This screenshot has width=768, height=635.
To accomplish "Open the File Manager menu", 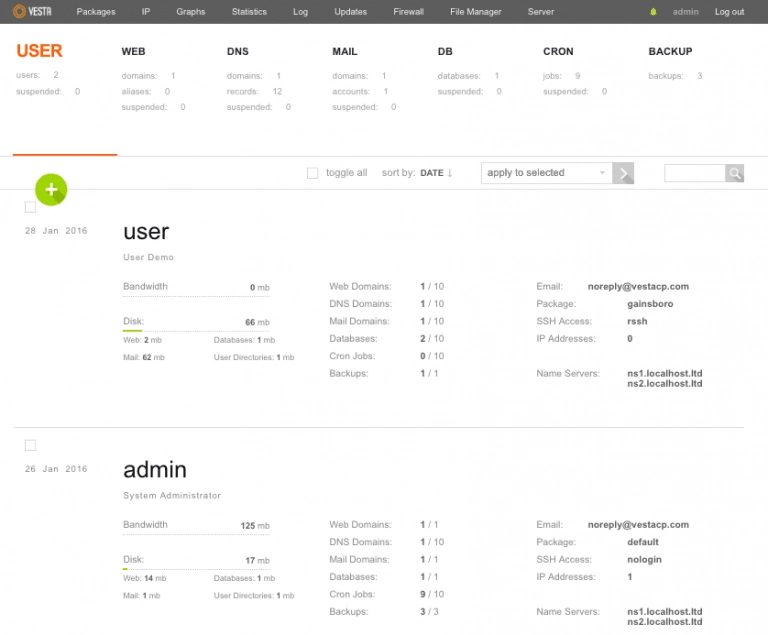I will (x=476, y=12).
